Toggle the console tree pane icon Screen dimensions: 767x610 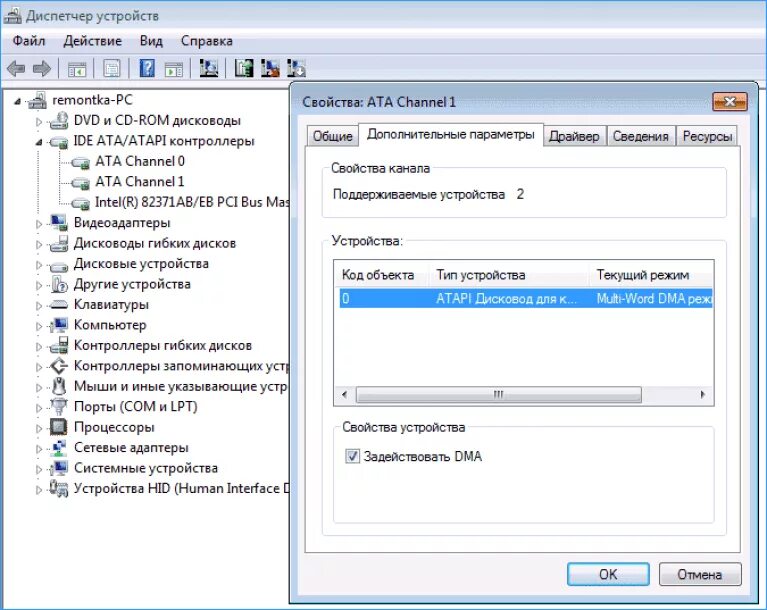pyautogui.click(x=77, y=68)
